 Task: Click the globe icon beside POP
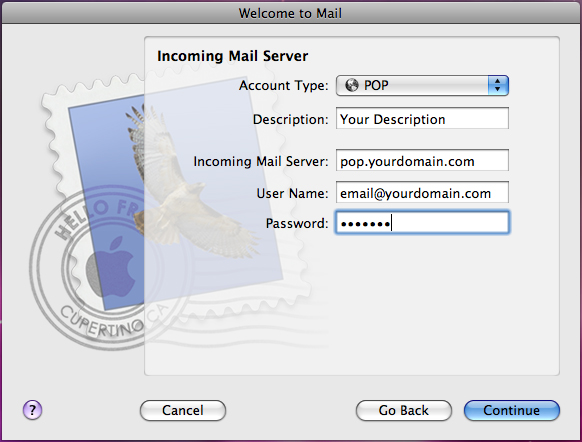[352, 85]
